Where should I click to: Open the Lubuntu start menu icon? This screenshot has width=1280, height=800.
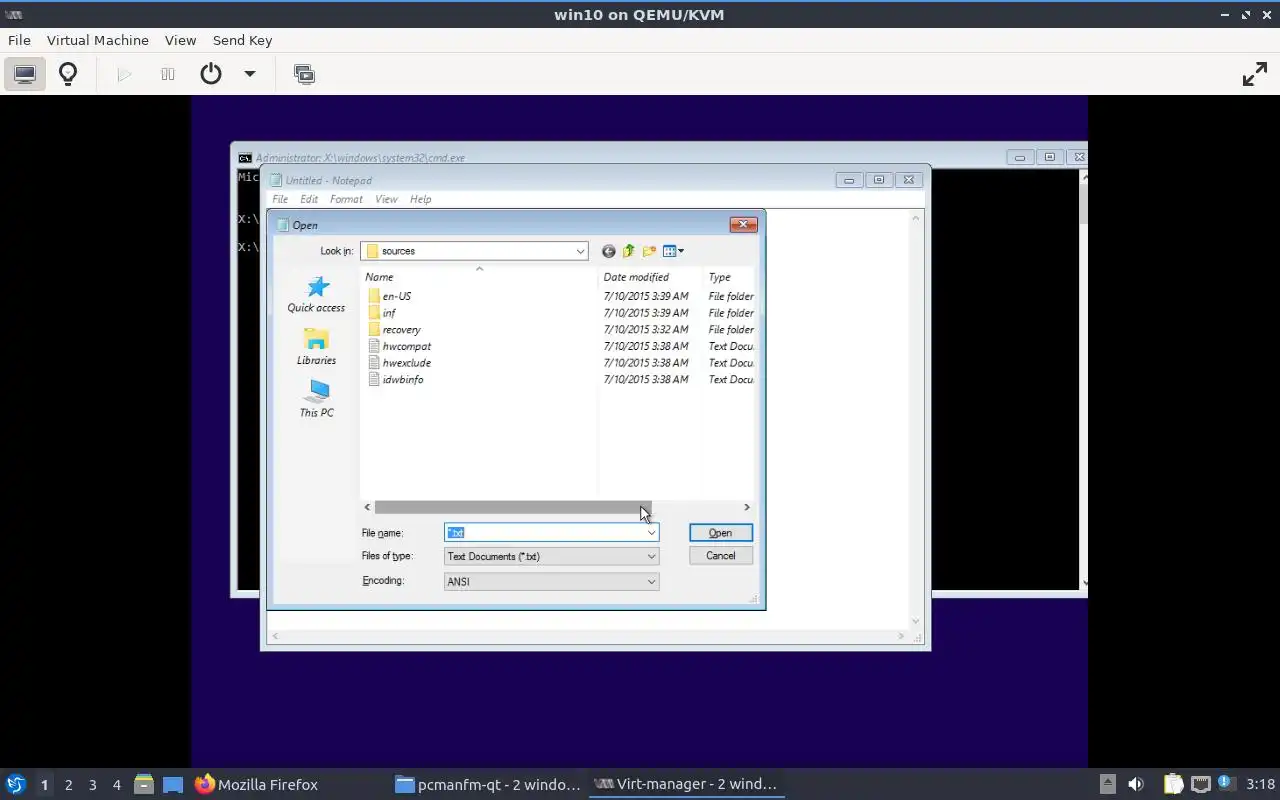click(15, 784)
